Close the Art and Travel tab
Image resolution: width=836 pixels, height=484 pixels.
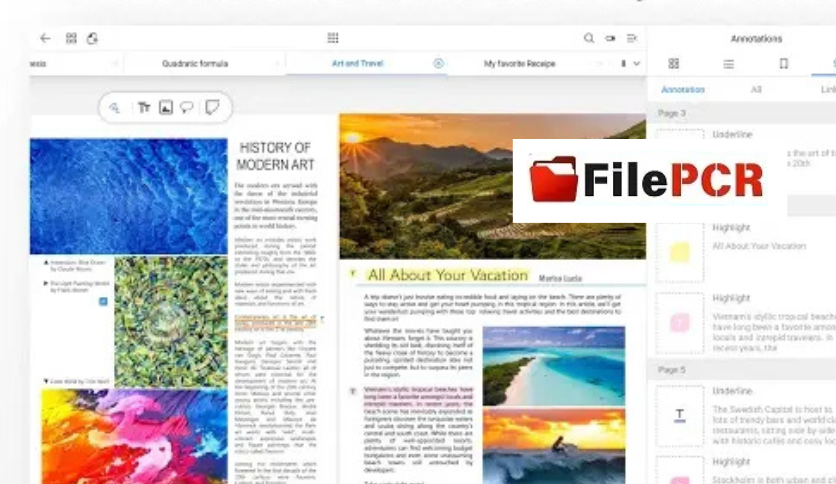pyautogui.click(x=438, y=63)
